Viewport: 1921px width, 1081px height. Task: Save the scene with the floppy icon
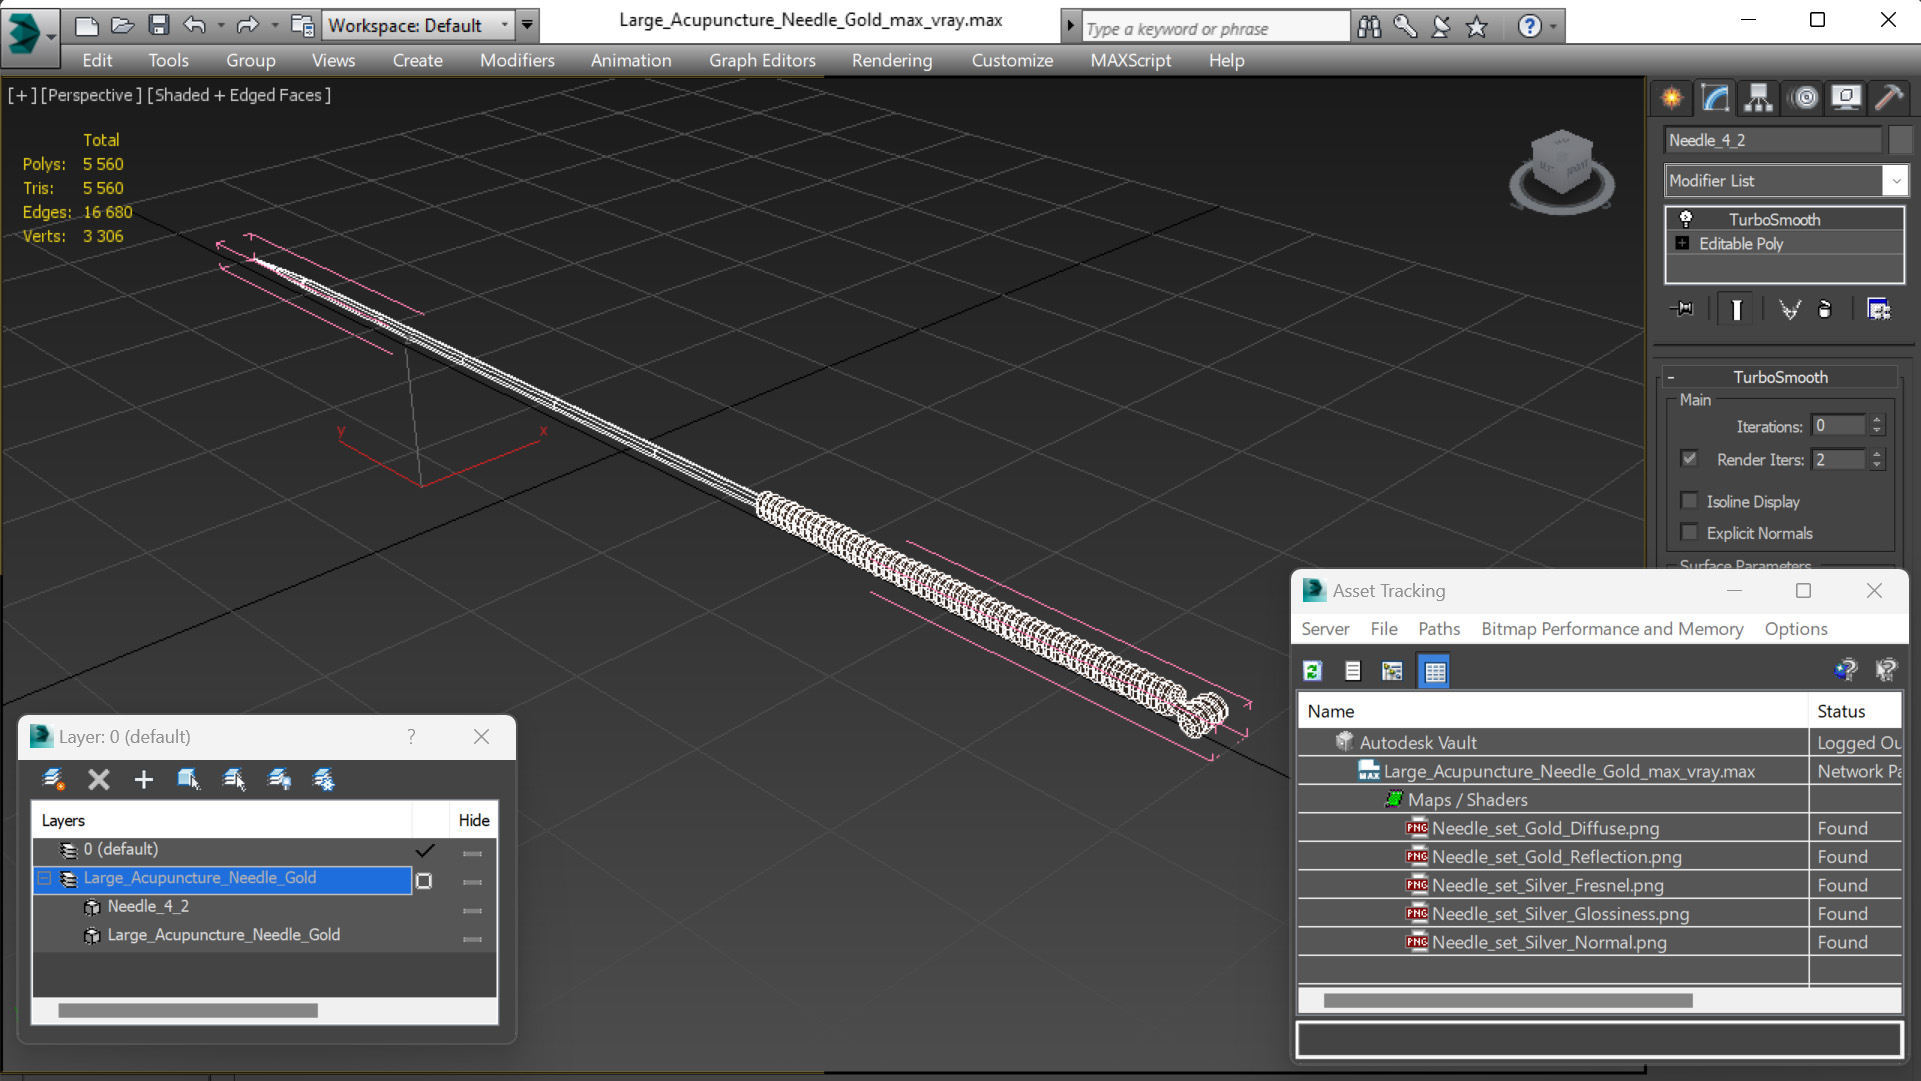(158, 25)
